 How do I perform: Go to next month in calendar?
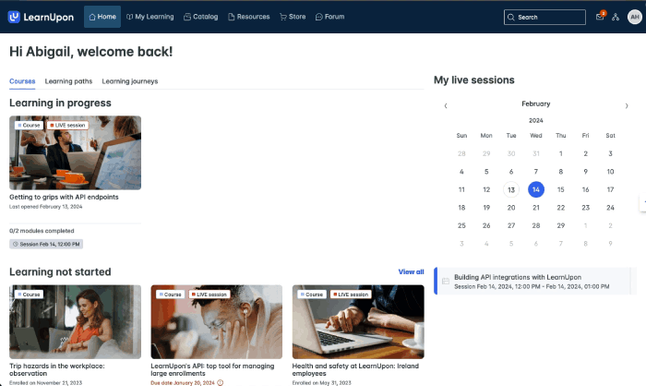[627, 106]
